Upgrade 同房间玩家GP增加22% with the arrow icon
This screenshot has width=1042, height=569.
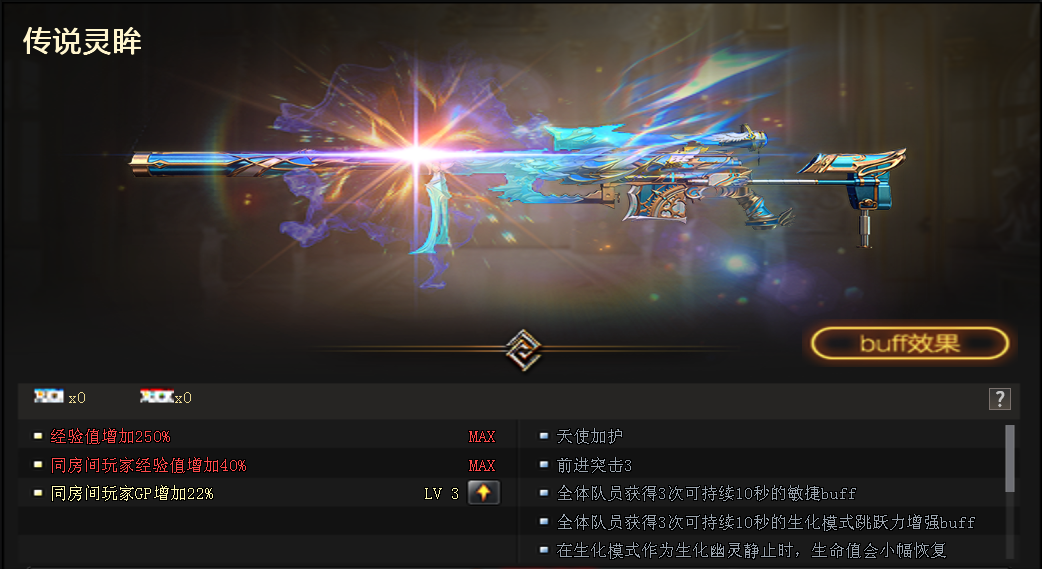coord(484,493)
